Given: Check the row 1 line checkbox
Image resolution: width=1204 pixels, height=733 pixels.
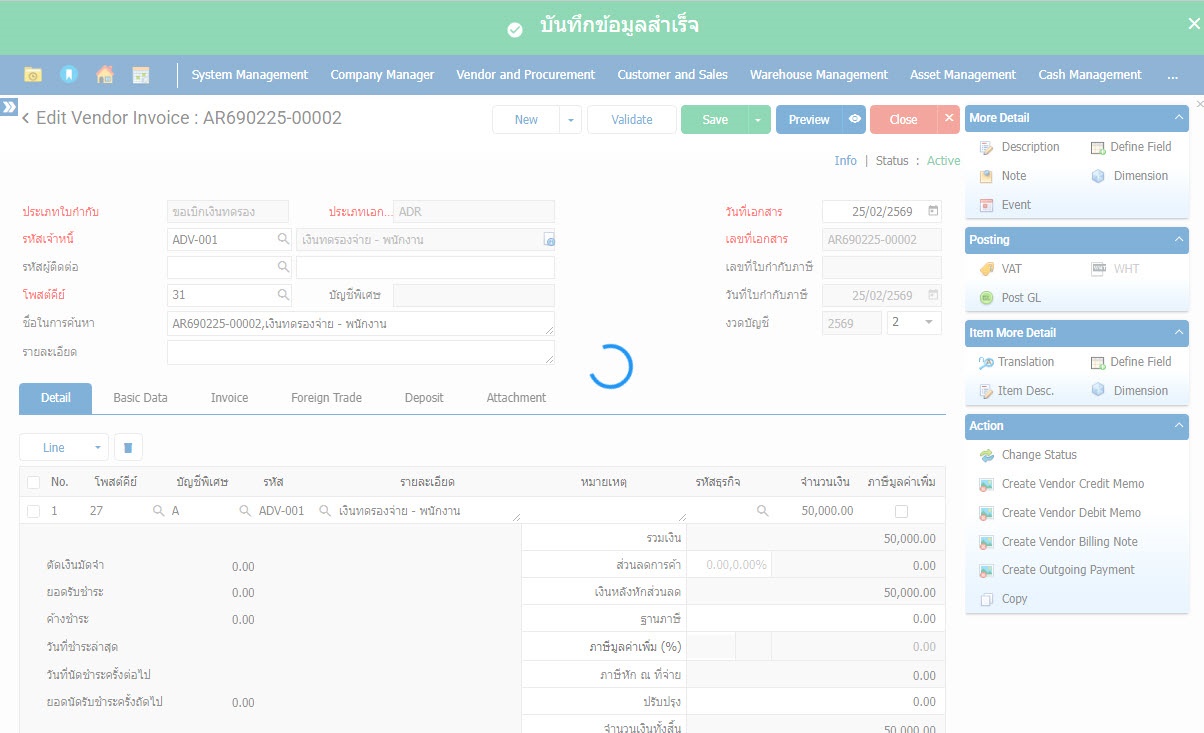Looking at the screenshot, I should (x=34, y=511).
